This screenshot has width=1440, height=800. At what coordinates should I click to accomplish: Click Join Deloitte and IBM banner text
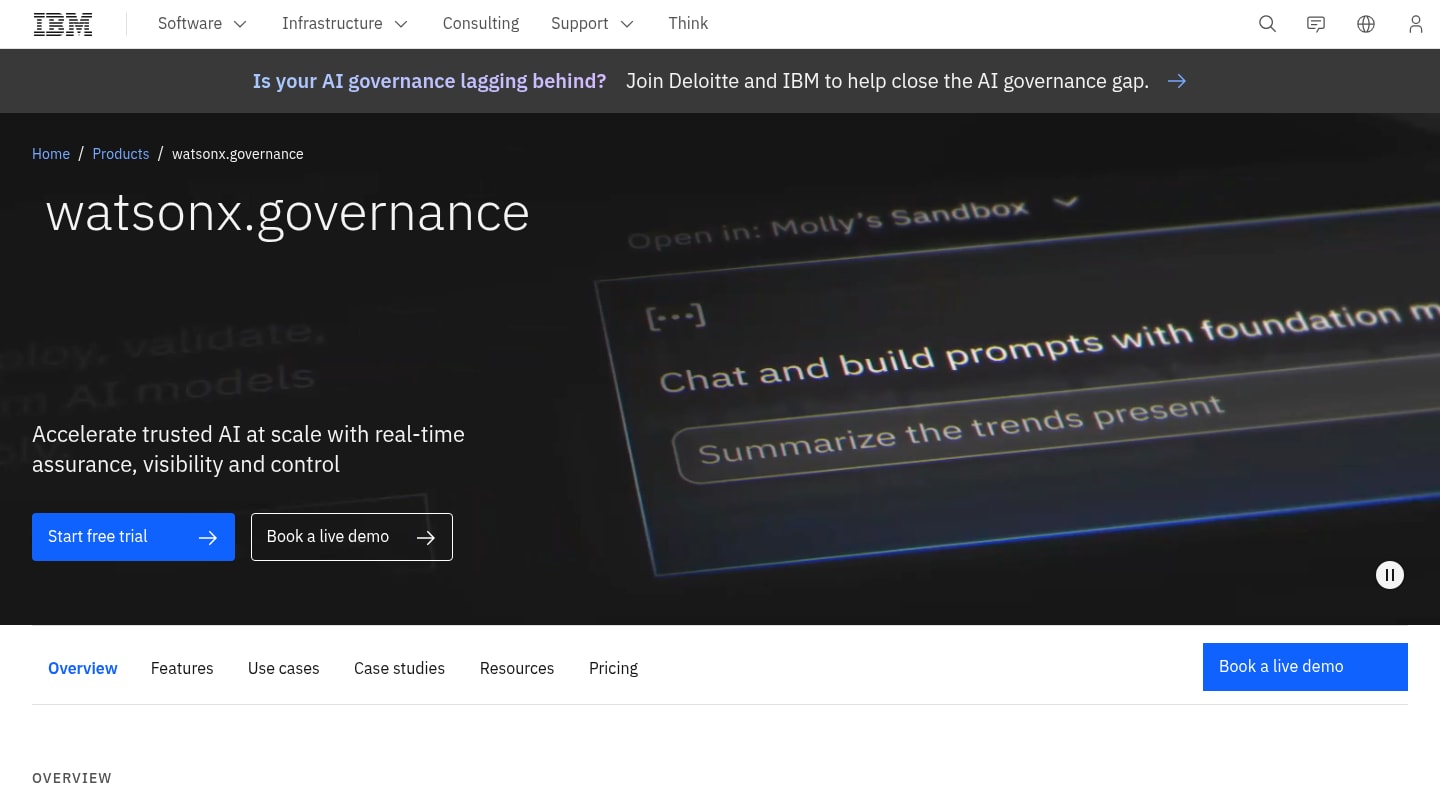tap(887, 81)
